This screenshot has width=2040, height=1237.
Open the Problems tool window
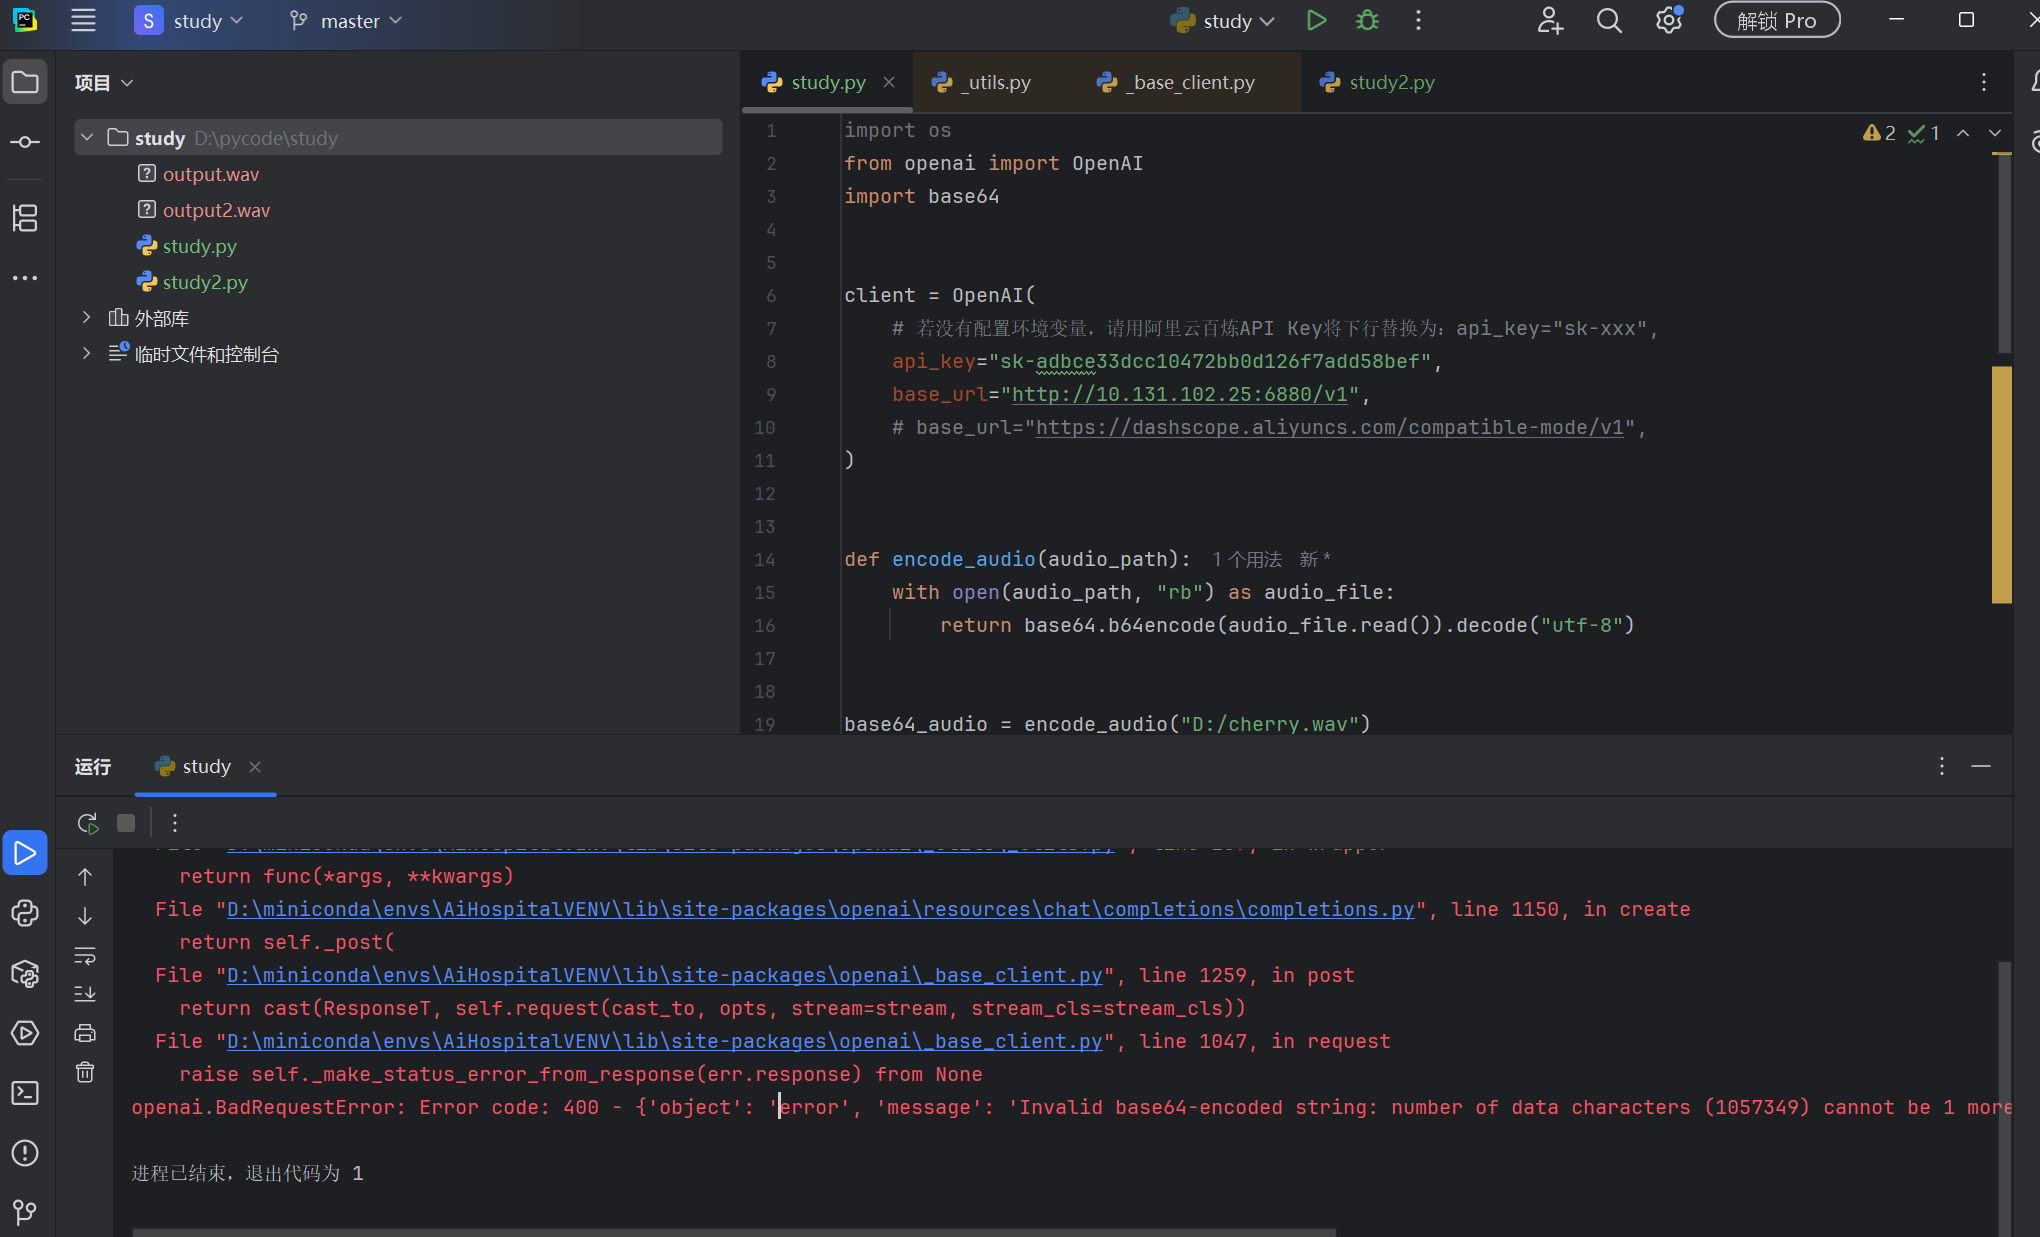click(x=25, y=1153)
